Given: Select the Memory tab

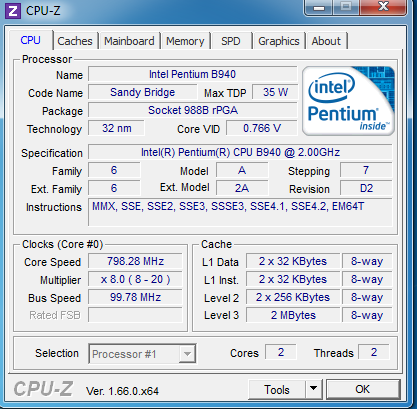Looking at the screenshot, I should click(x=185, y=41).
